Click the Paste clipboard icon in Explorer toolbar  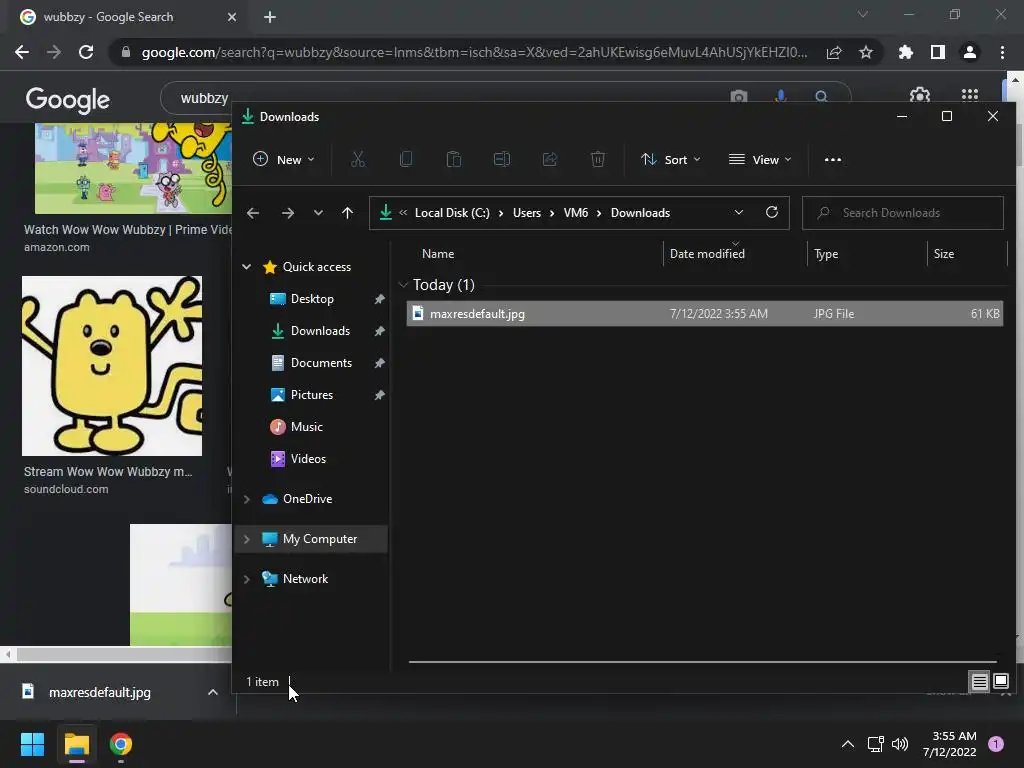(x=453, y=159)
